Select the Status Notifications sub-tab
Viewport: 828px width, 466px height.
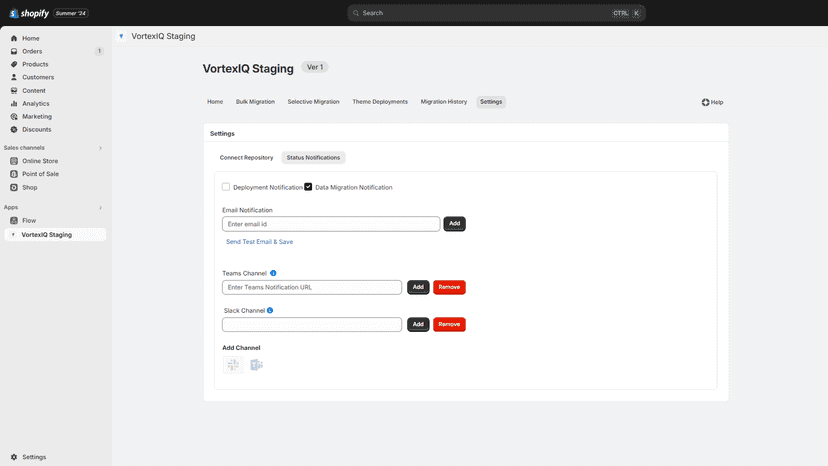pyautogui.click(x=313, y=157)
